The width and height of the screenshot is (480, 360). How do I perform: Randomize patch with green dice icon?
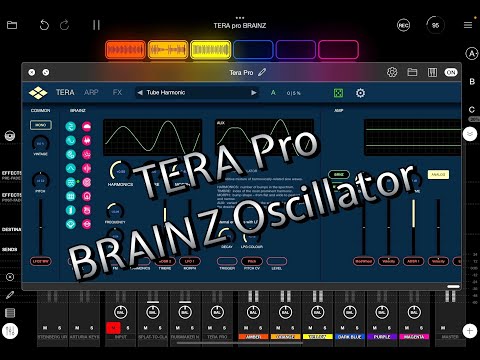point(338,93)
